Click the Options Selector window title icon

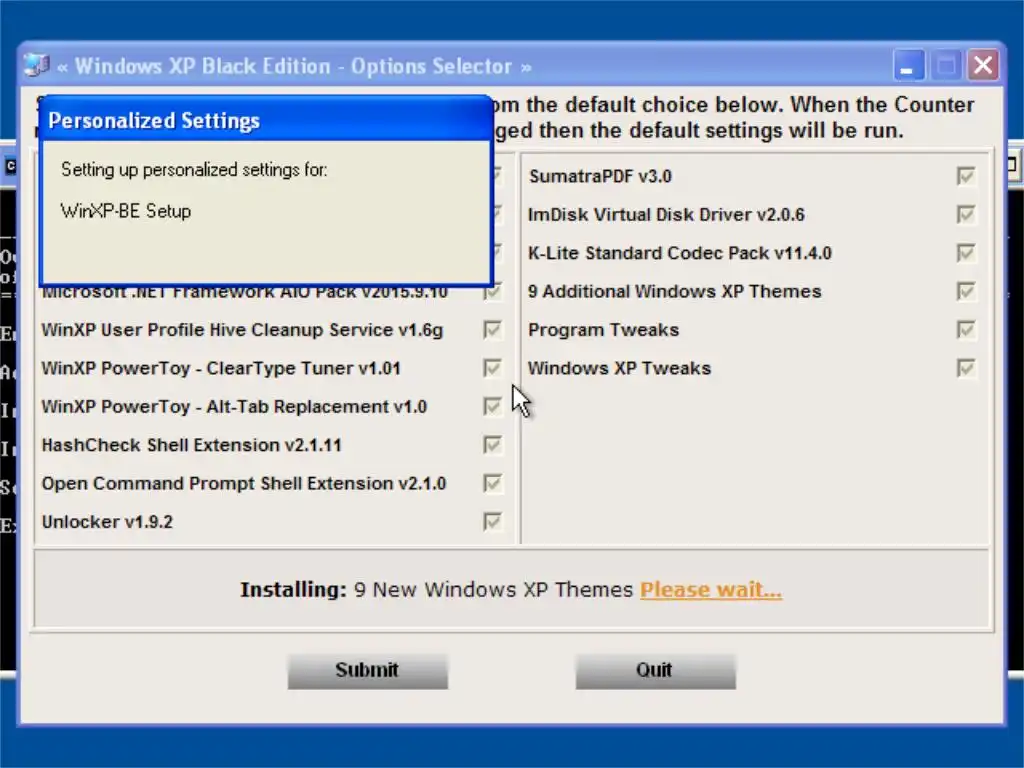click(37, 65)
